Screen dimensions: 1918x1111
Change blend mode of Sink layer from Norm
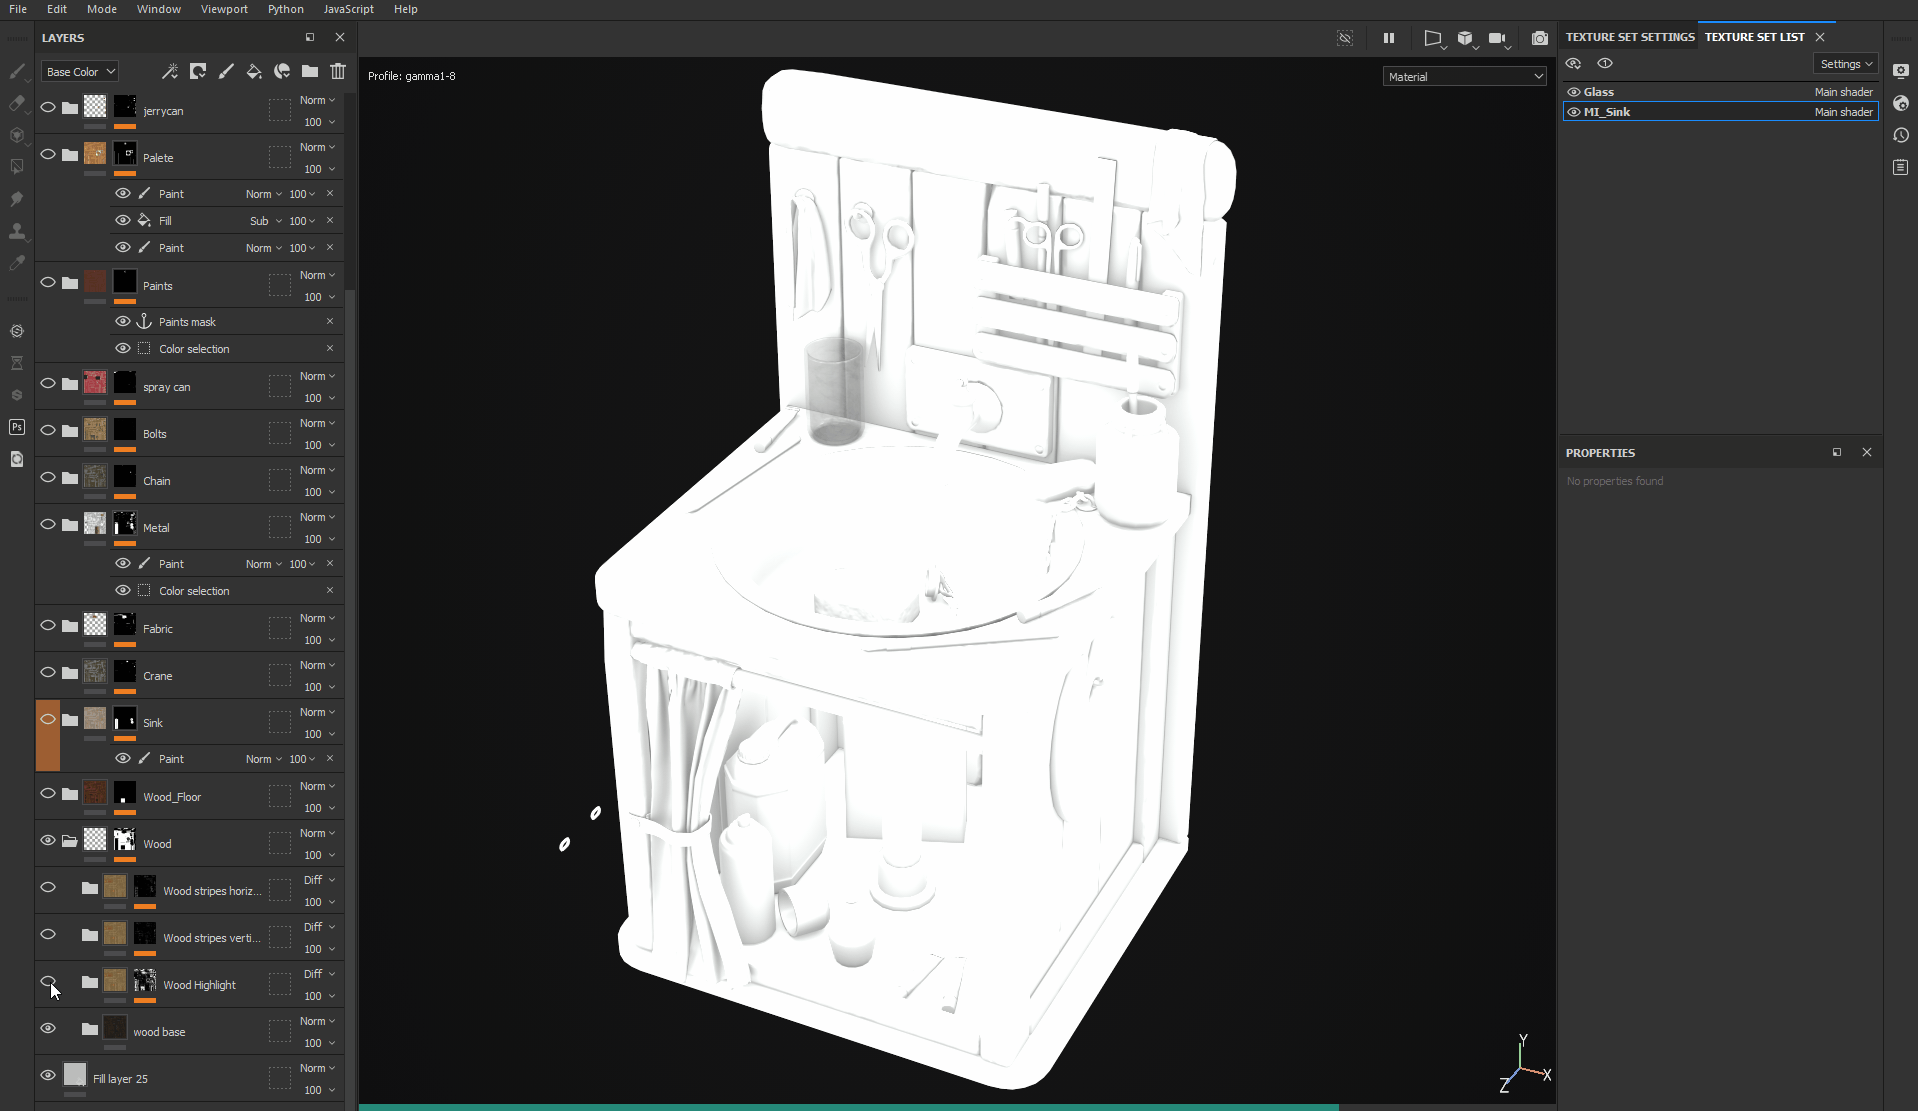point(317,711)
